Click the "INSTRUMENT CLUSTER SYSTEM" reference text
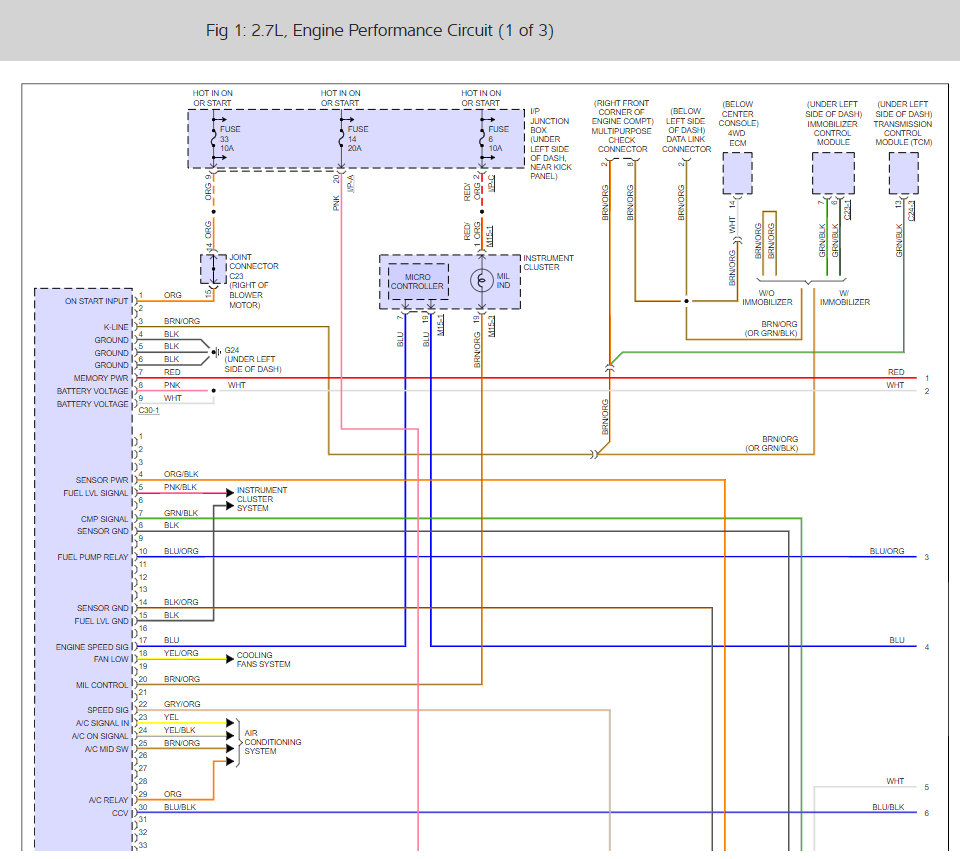The width and height of the screenshot is (960, 859). [261, 499]
